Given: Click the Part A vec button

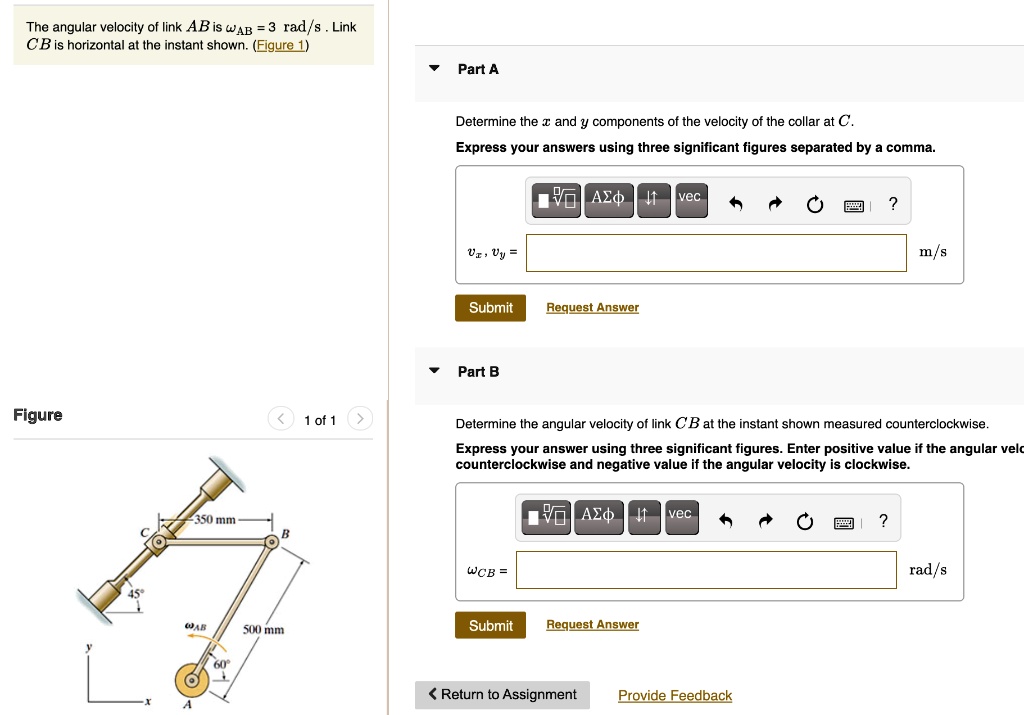Looking at the screenshot, I should click(x=692, y=200).
